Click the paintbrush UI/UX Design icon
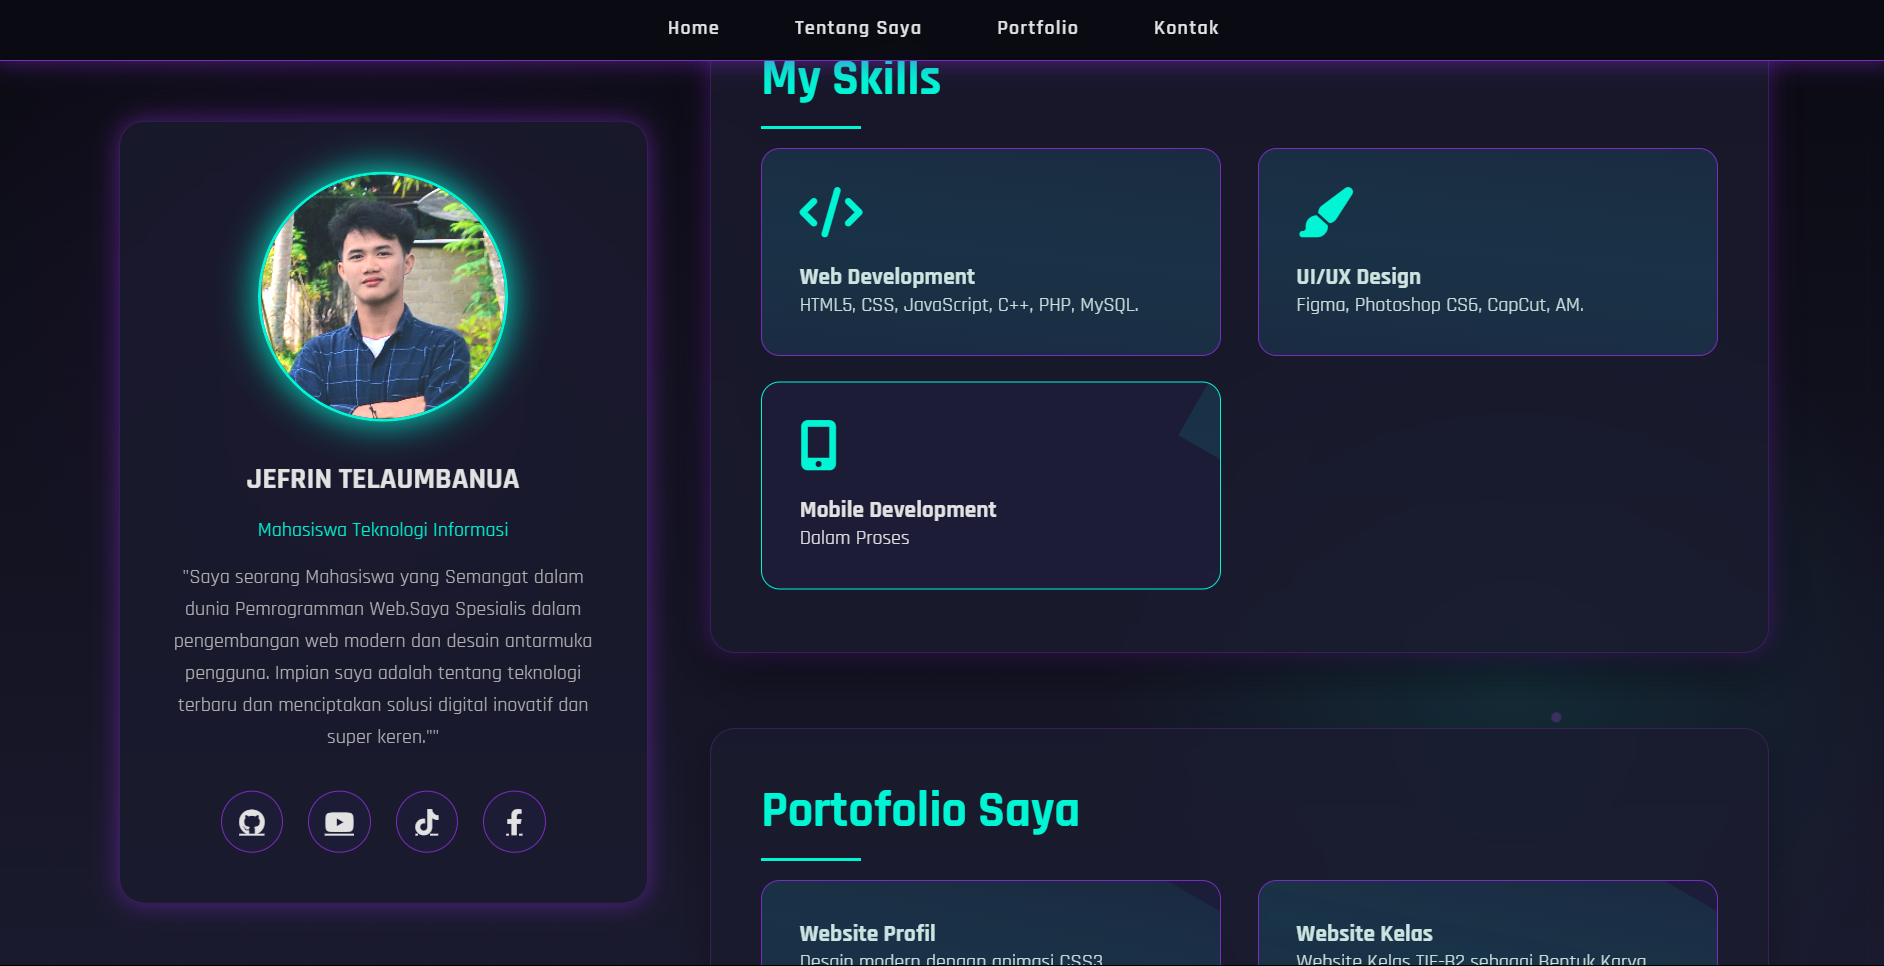Viewport: 1884px width, 966px height. 1325,212
